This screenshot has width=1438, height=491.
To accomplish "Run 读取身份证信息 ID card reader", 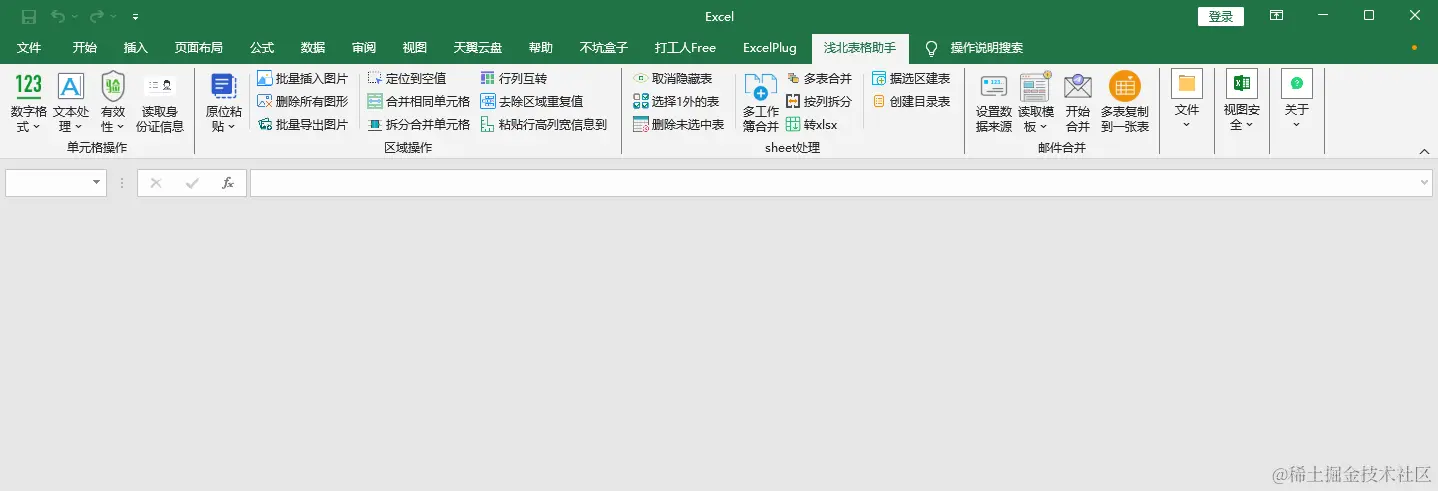I will 160,103.
